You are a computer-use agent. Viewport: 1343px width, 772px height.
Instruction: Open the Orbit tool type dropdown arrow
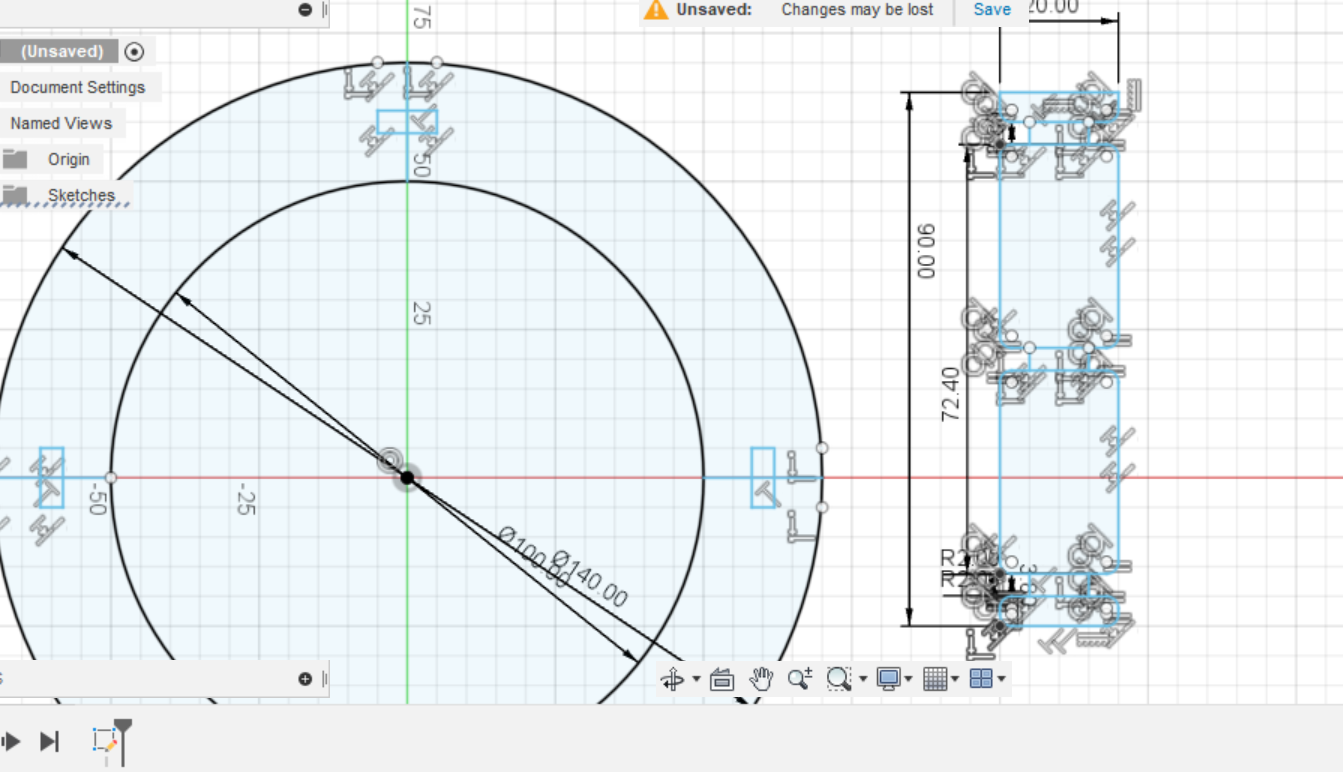[x=696, y=680]
